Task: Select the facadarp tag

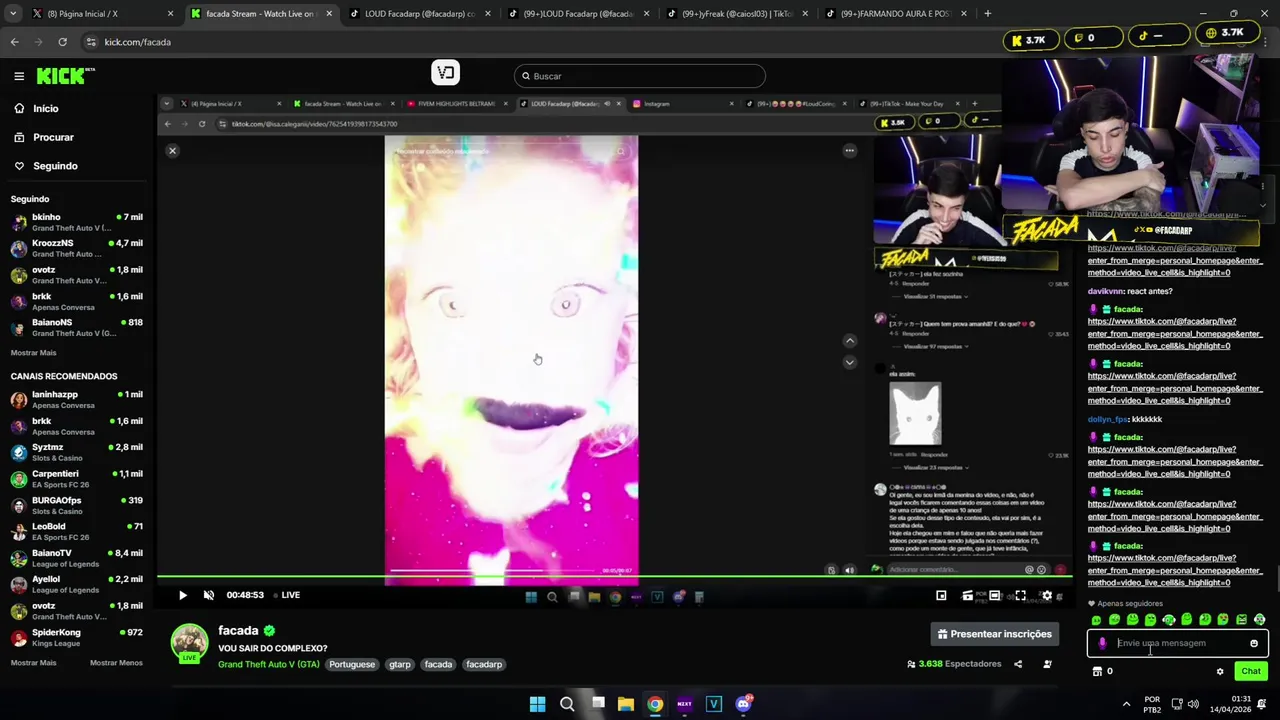Action: pos(484,664)
